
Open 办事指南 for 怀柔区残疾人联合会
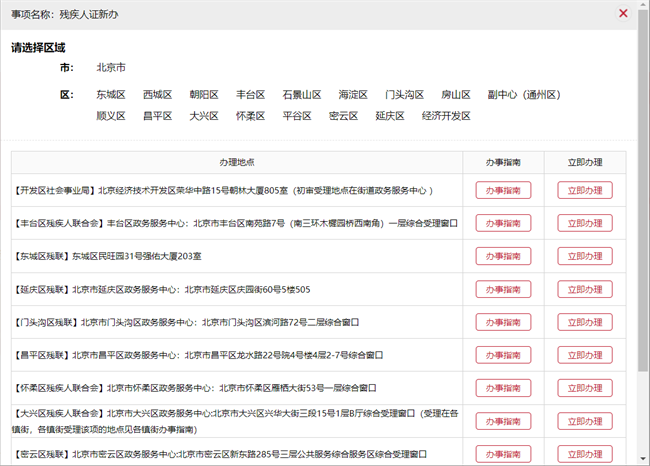[503, 388]
